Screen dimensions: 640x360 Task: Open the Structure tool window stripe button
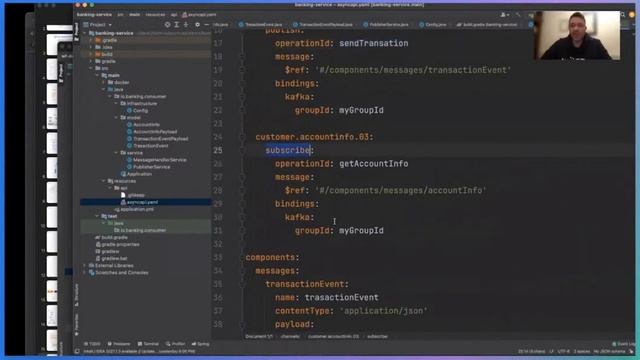point(76,296)
